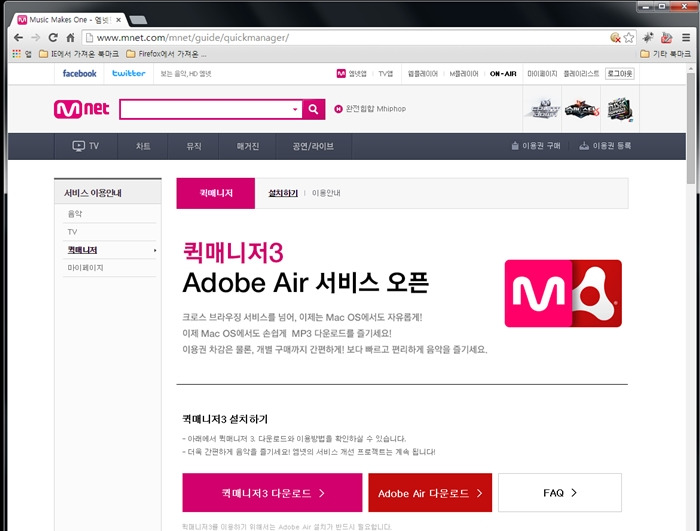
Task: Click the vertical page scrollbar thumb
Action: [x=691, y=129]
